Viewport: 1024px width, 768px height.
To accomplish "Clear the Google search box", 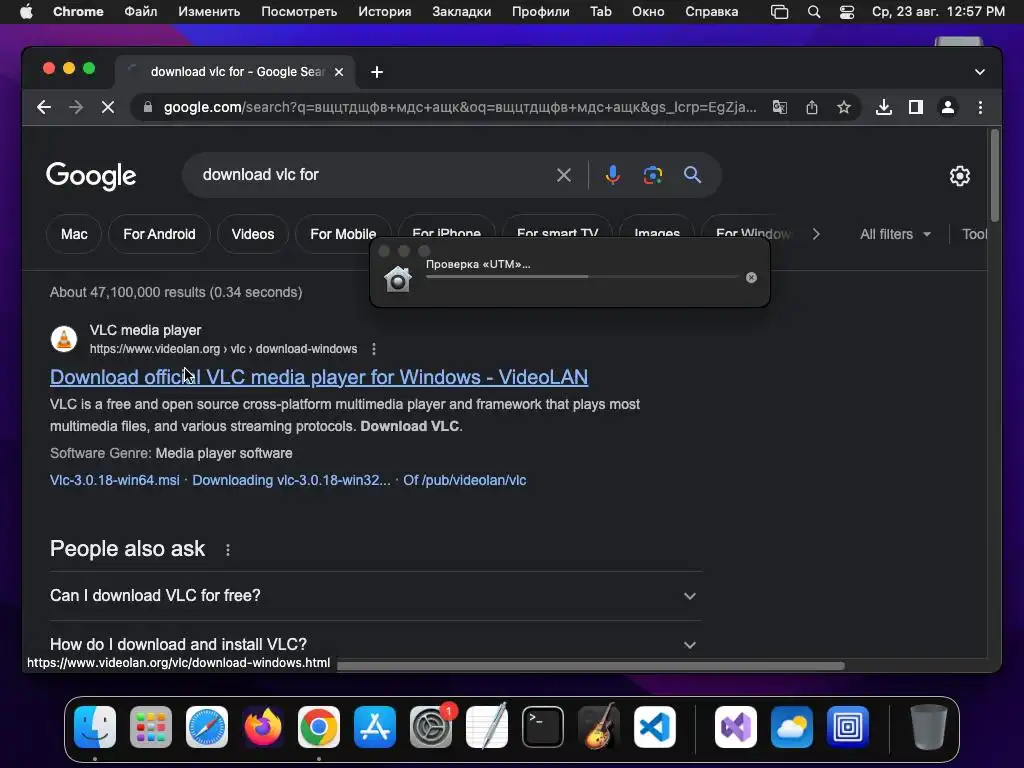I will coord(564,175).
